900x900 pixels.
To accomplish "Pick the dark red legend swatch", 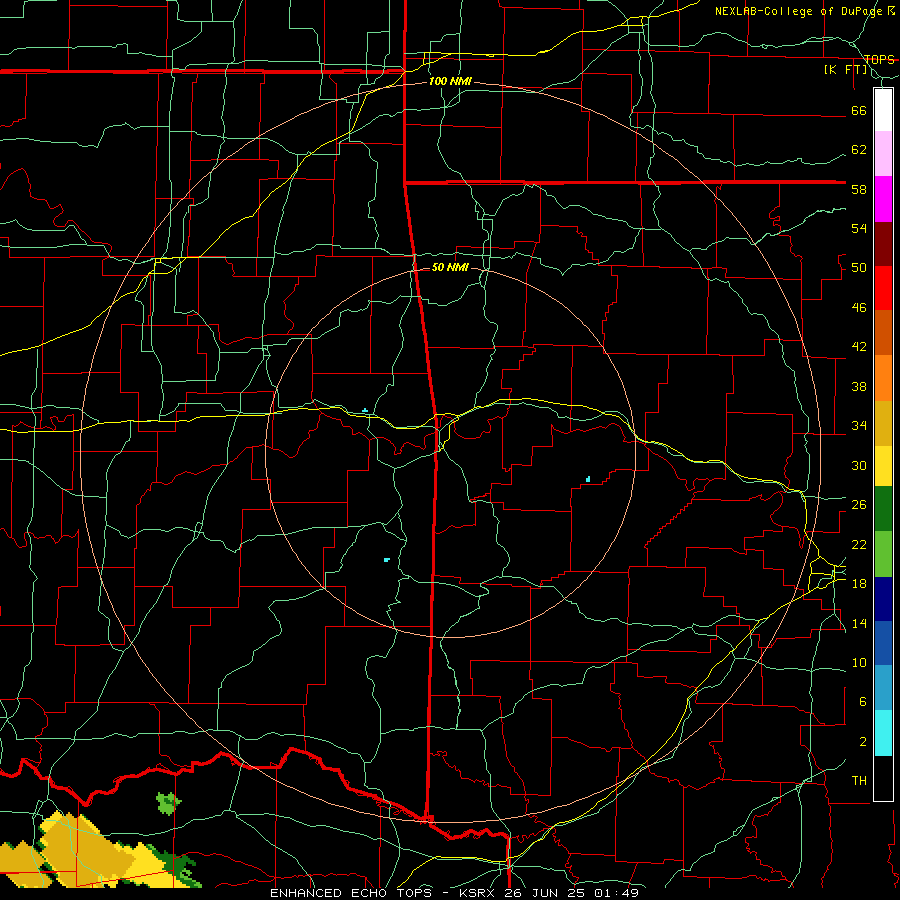I will [883, 243].
